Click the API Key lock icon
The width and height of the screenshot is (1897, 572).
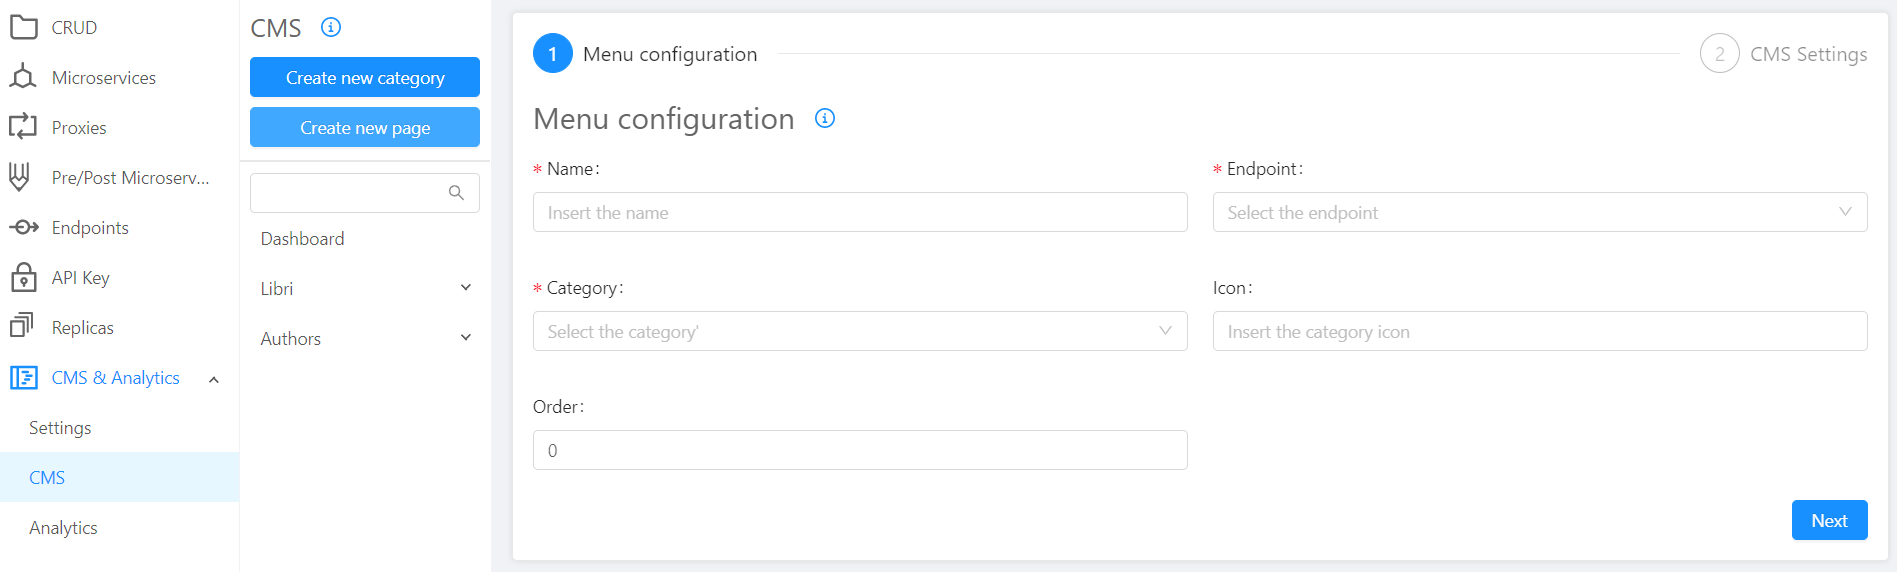coord(23,277)
